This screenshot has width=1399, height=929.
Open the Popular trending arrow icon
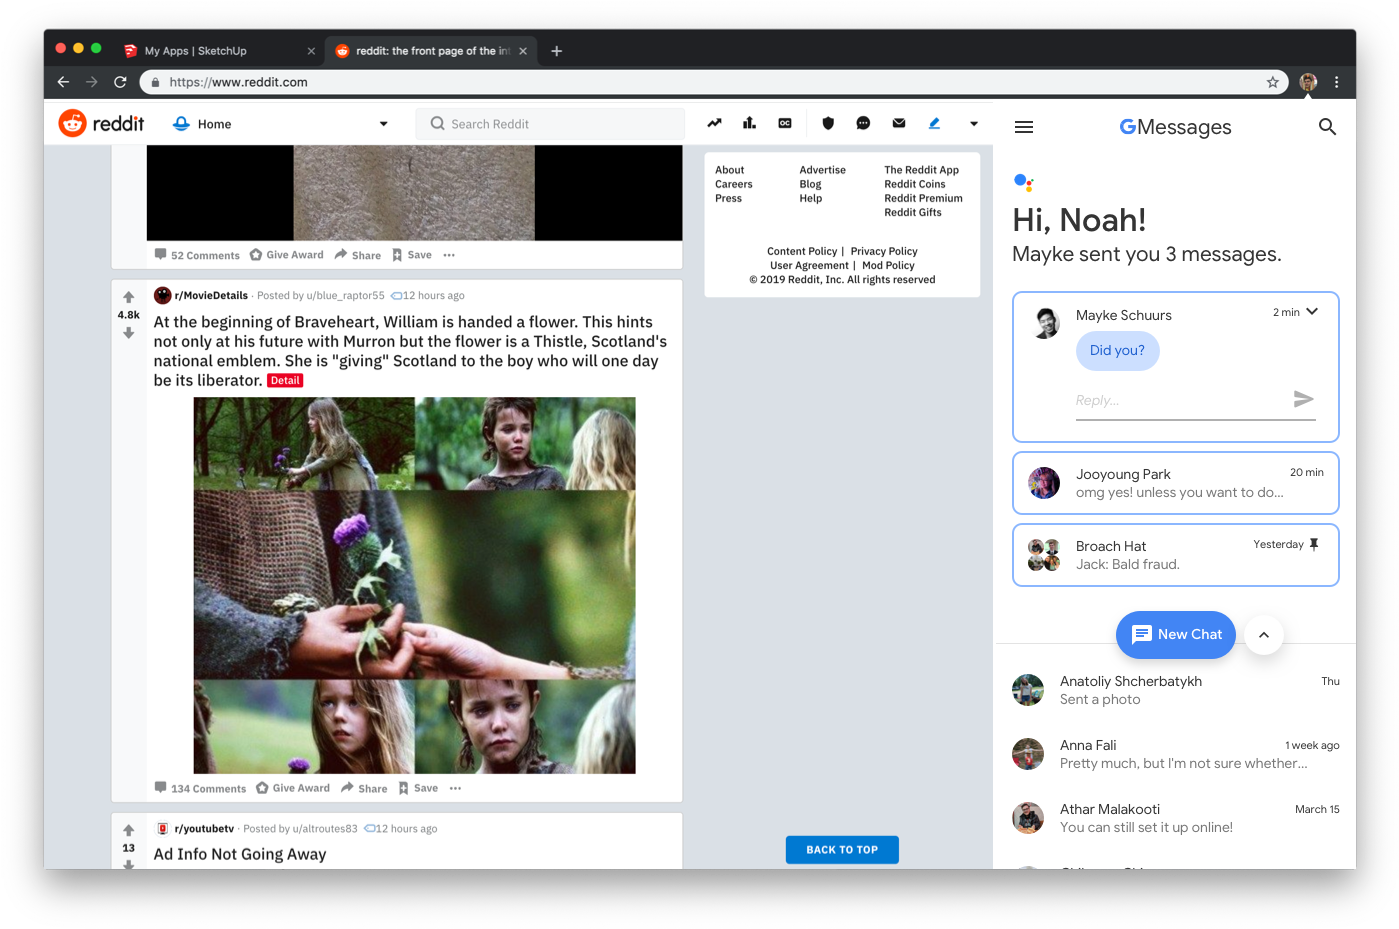714,123
